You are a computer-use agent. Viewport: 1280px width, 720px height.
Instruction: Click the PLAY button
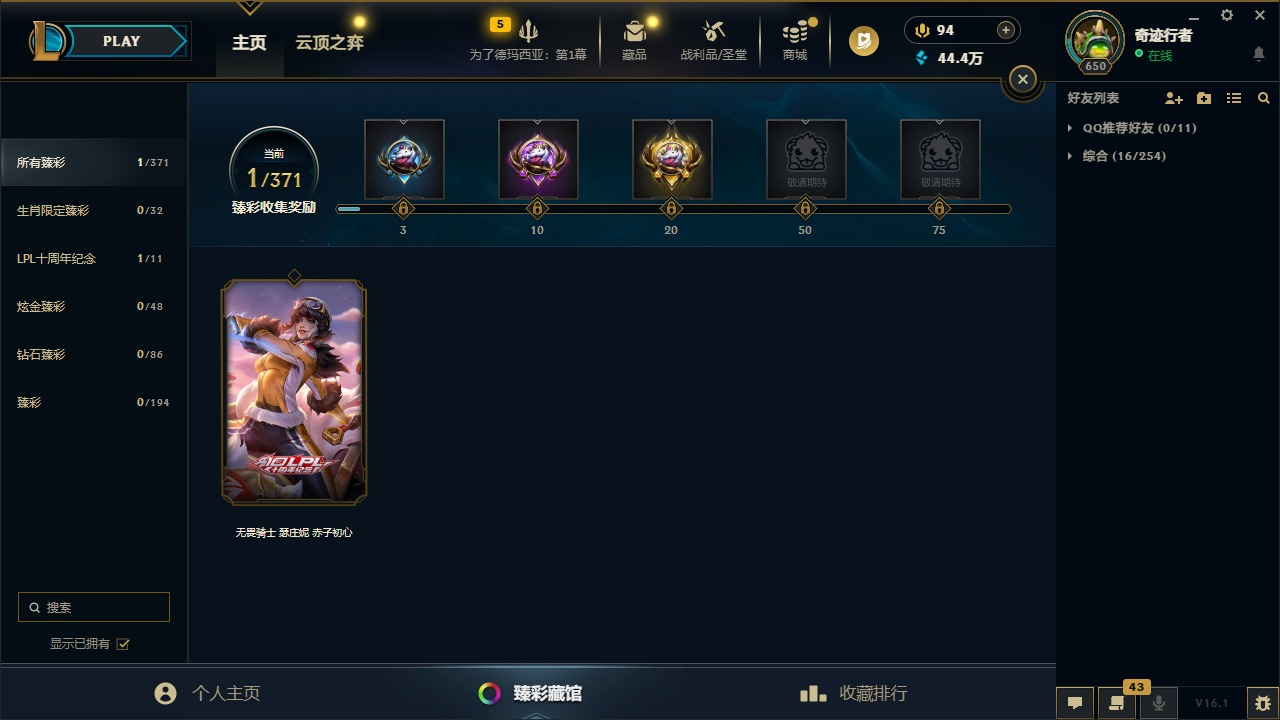tap(121, 41)
